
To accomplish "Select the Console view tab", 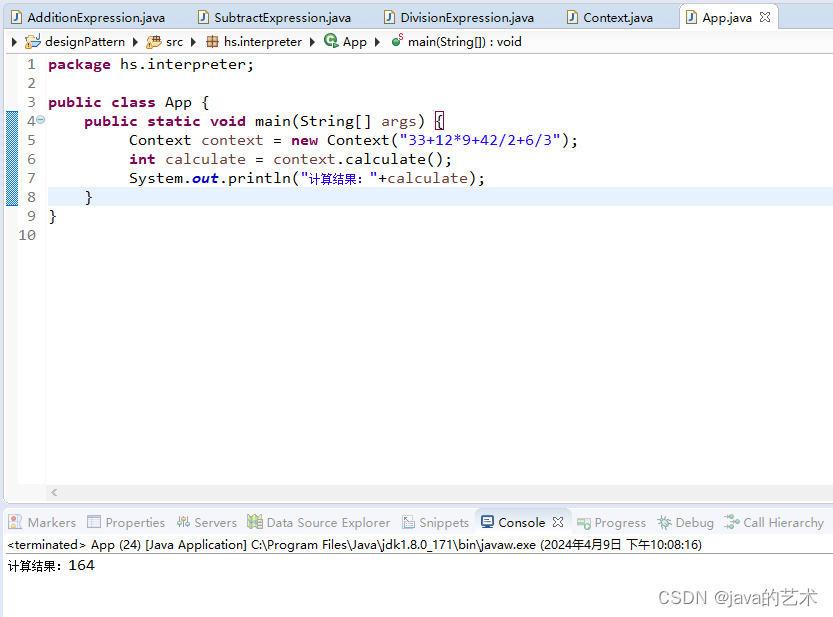I will pyautogui.click(x=521, y=522).
